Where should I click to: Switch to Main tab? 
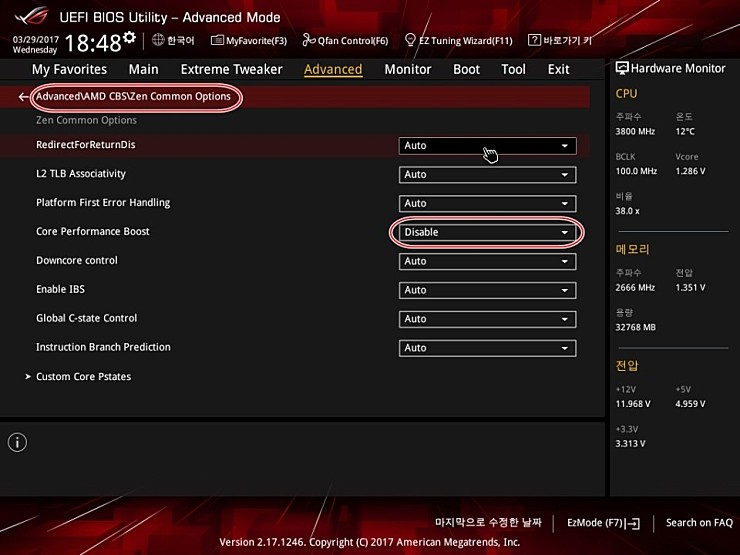pos(143,69)
